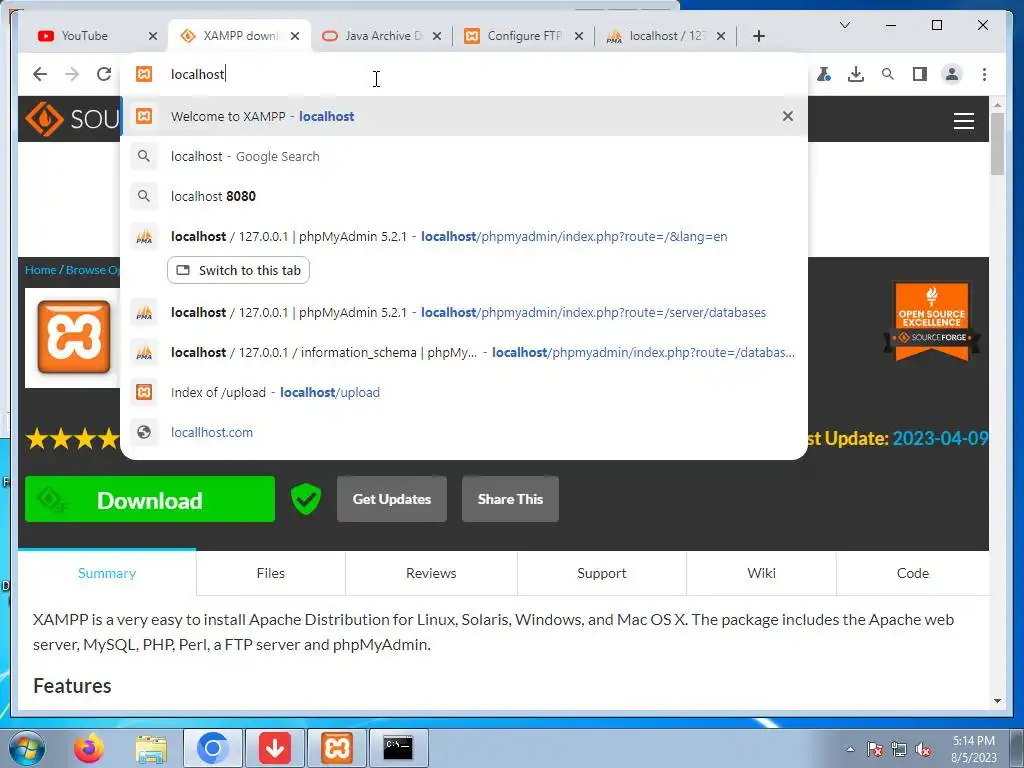Open File Explorer from the taskbar

pos(151,748)
